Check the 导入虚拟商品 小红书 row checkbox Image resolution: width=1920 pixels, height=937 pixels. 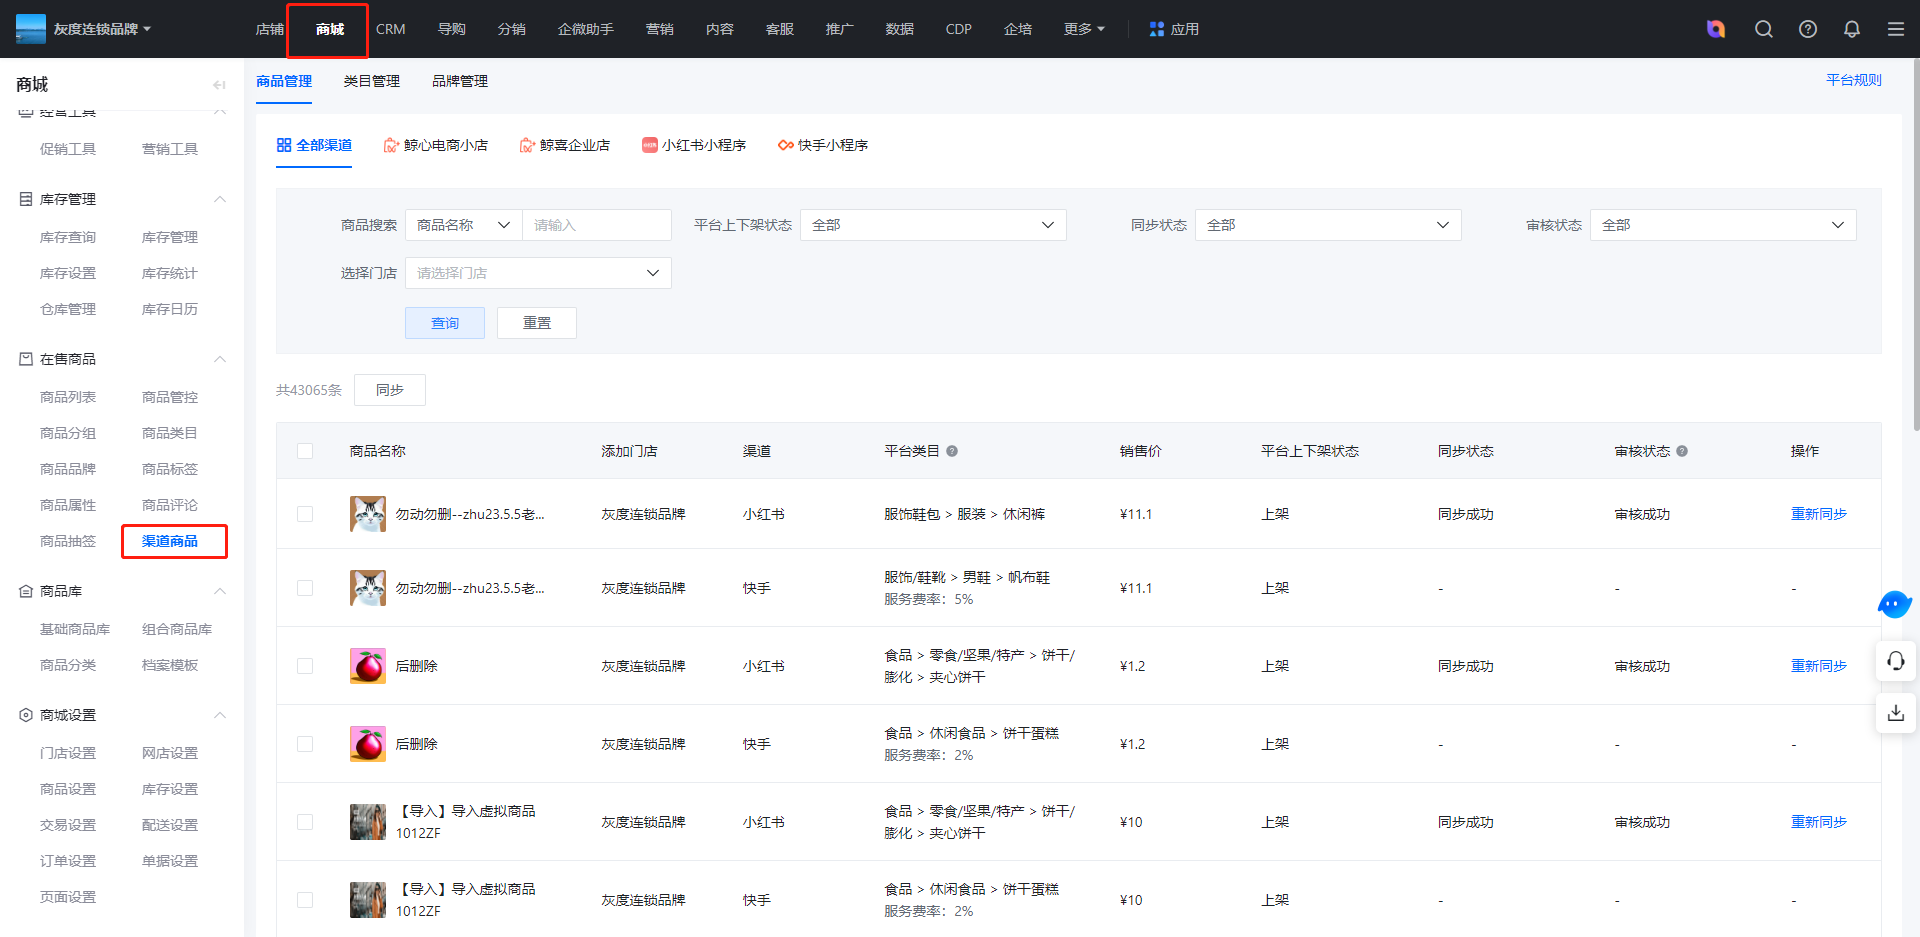[x=305, y=822]
